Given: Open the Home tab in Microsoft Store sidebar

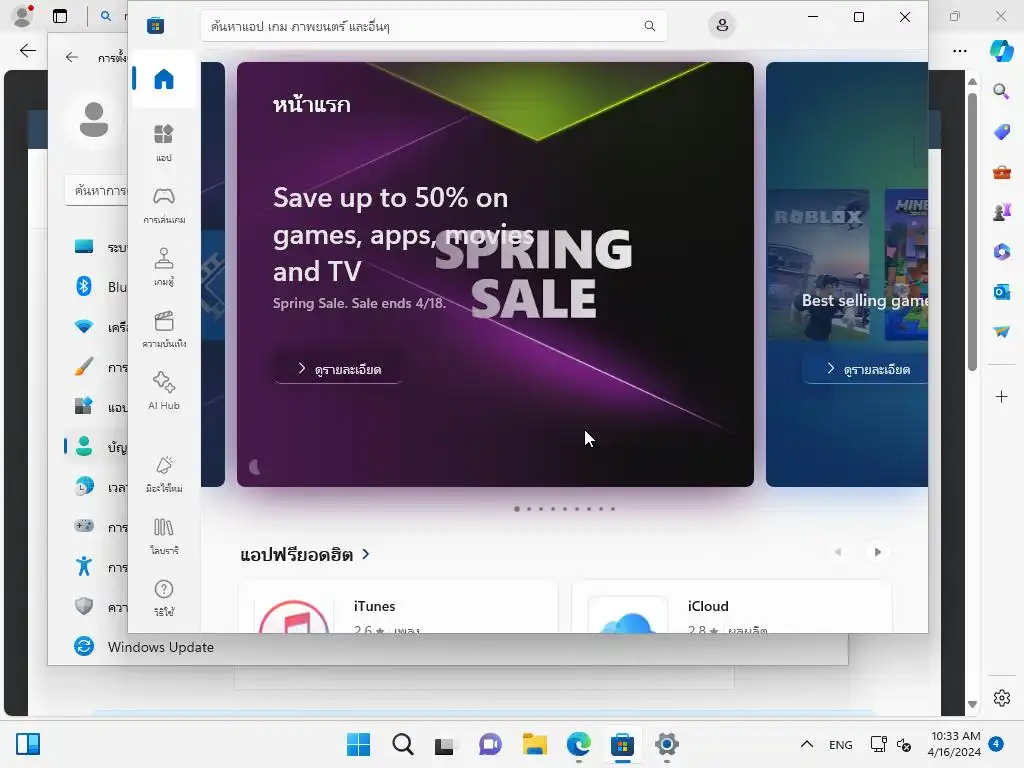Looking at the screenshot, I should pos(164,79).
